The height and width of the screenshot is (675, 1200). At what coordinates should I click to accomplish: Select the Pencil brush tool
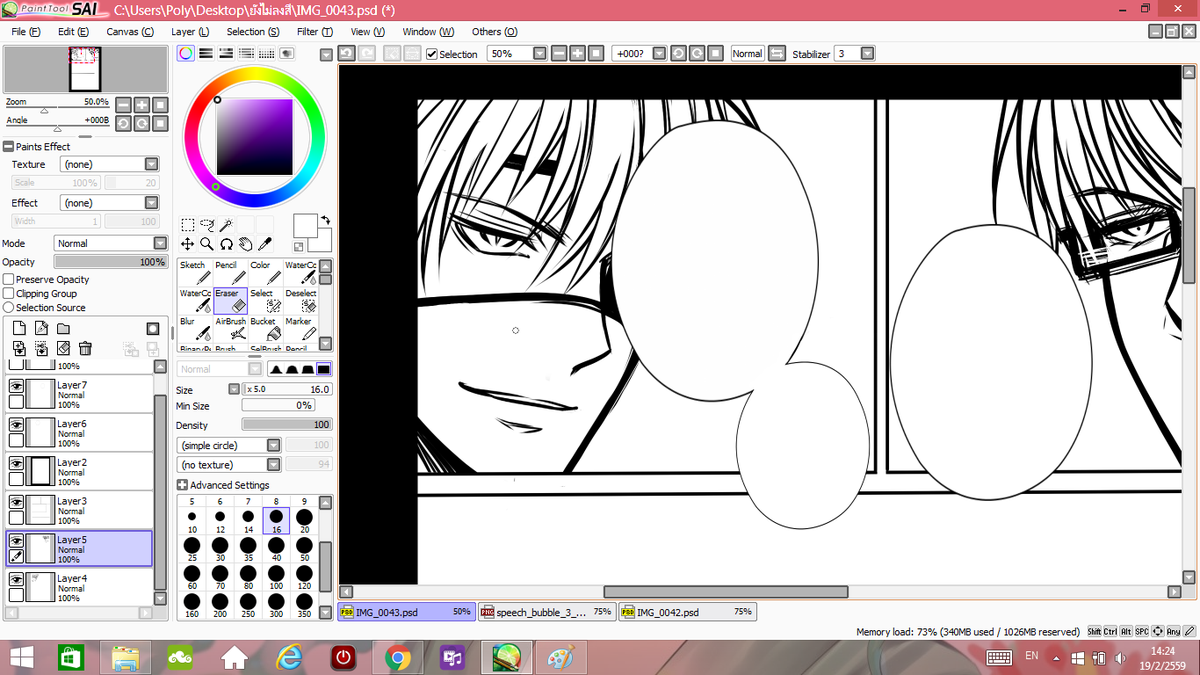point(230,273)
